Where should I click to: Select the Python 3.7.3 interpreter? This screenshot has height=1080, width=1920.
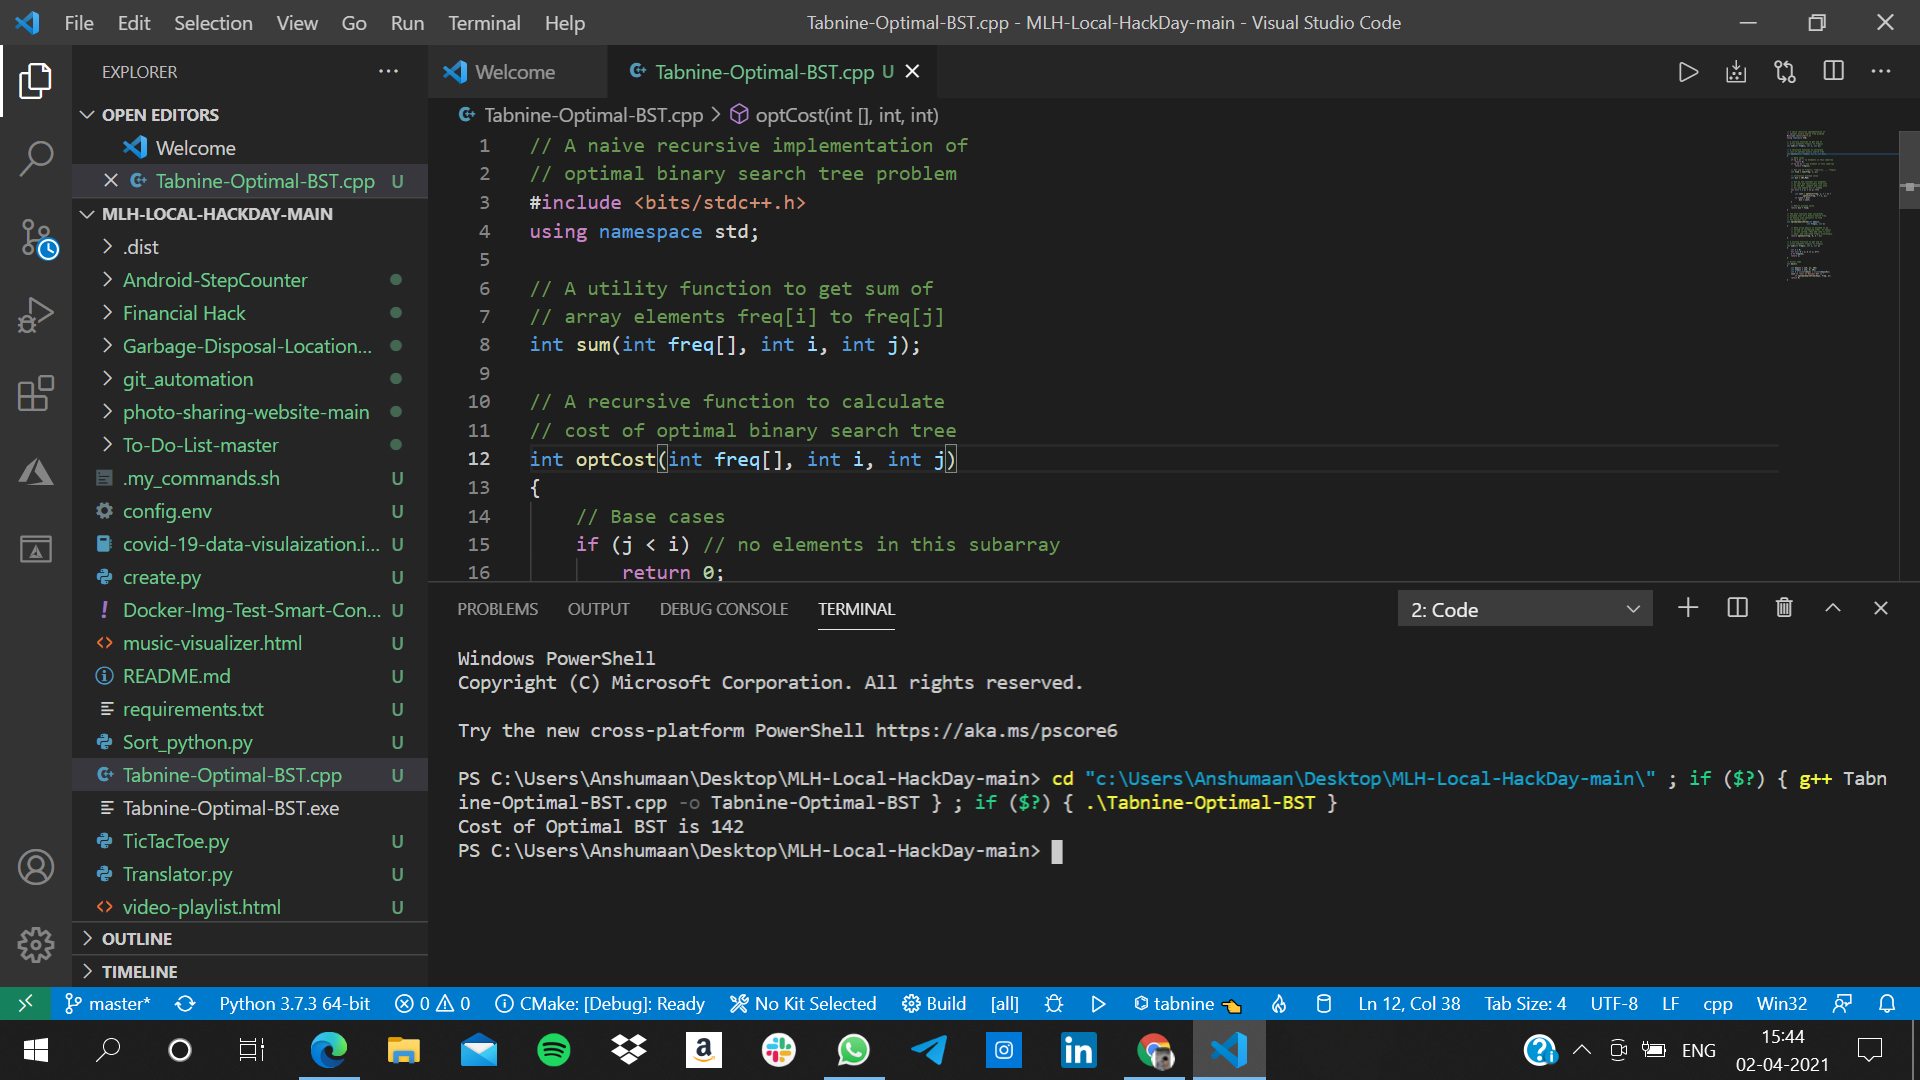point(293,1003)
